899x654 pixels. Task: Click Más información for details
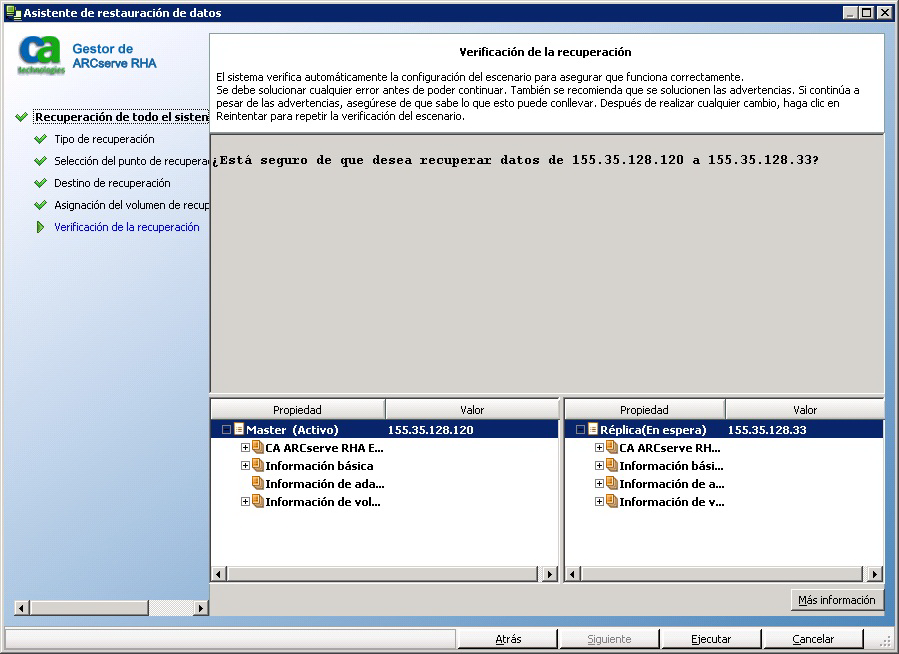pyautogui.click(x=838, y=599)
